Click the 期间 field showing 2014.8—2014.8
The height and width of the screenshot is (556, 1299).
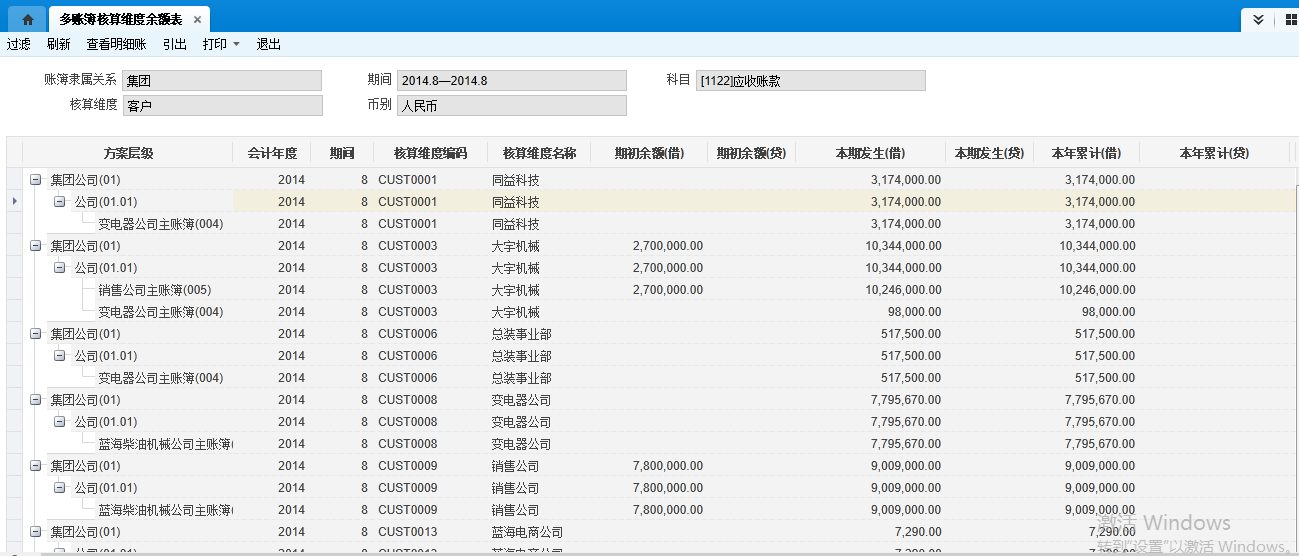511,81
